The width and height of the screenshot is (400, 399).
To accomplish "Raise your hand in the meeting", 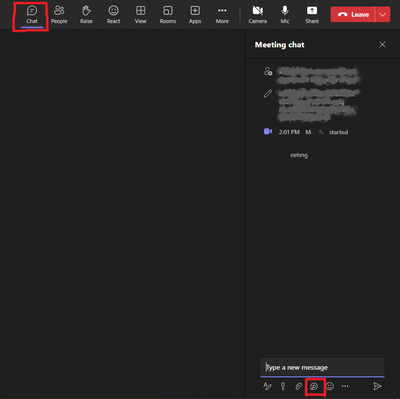I will (86, 15).
